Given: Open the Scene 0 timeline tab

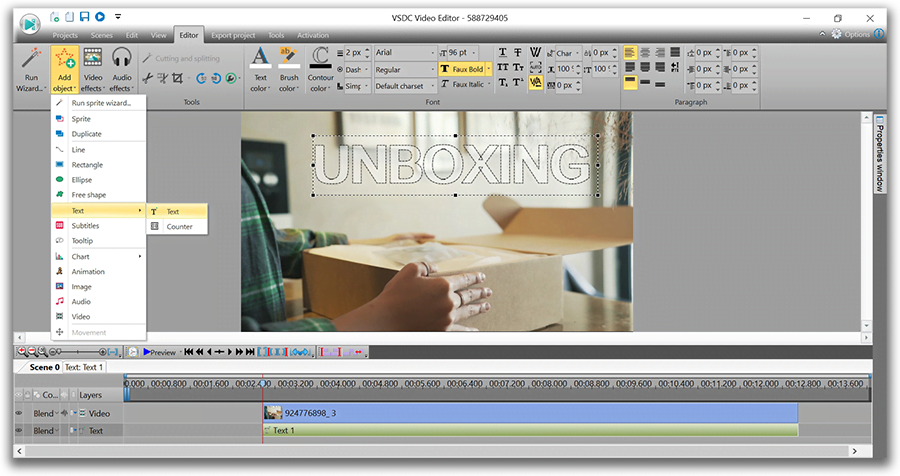Looking at the screenshot, I should click(44, 367).
